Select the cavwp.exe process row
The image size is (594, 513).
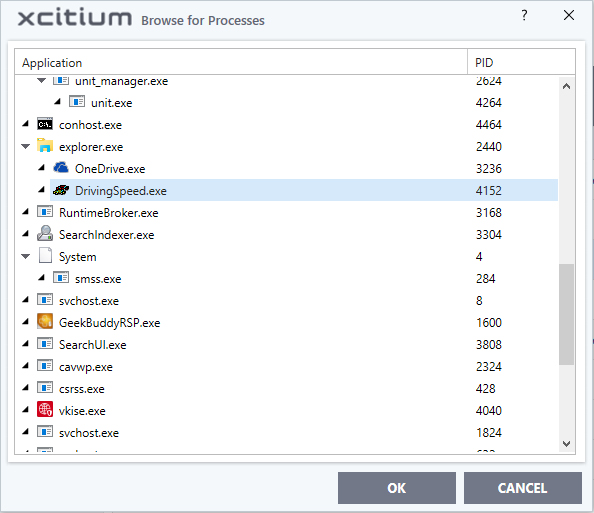tap(286, 366)
